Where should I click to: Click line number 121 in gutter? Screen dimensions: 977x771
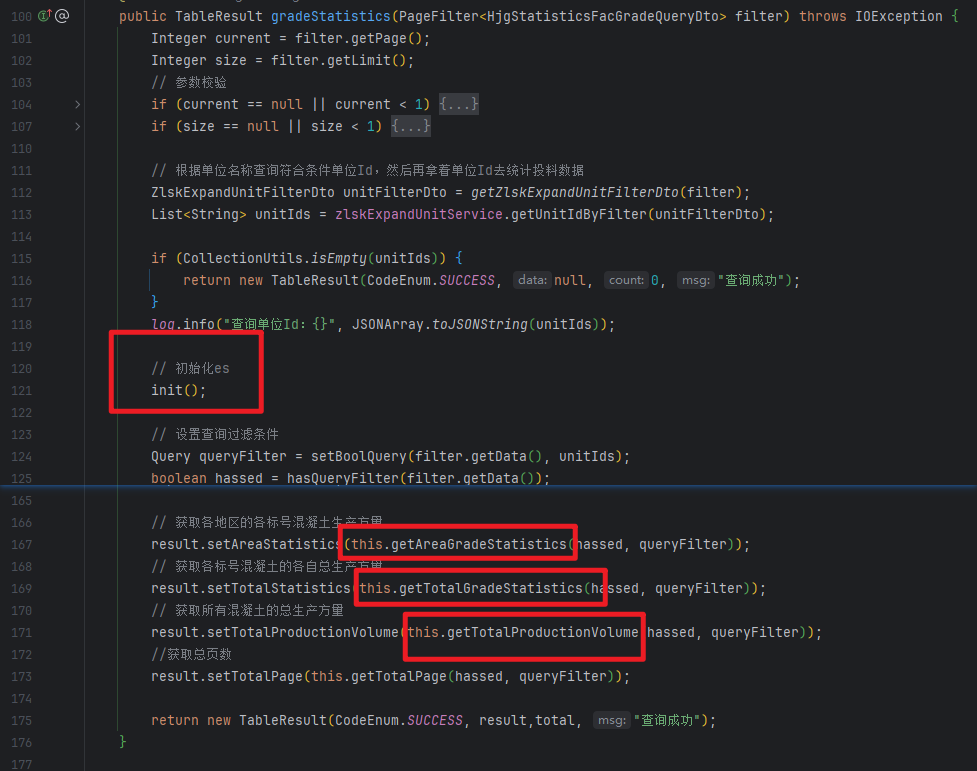(x=21, y=390)
